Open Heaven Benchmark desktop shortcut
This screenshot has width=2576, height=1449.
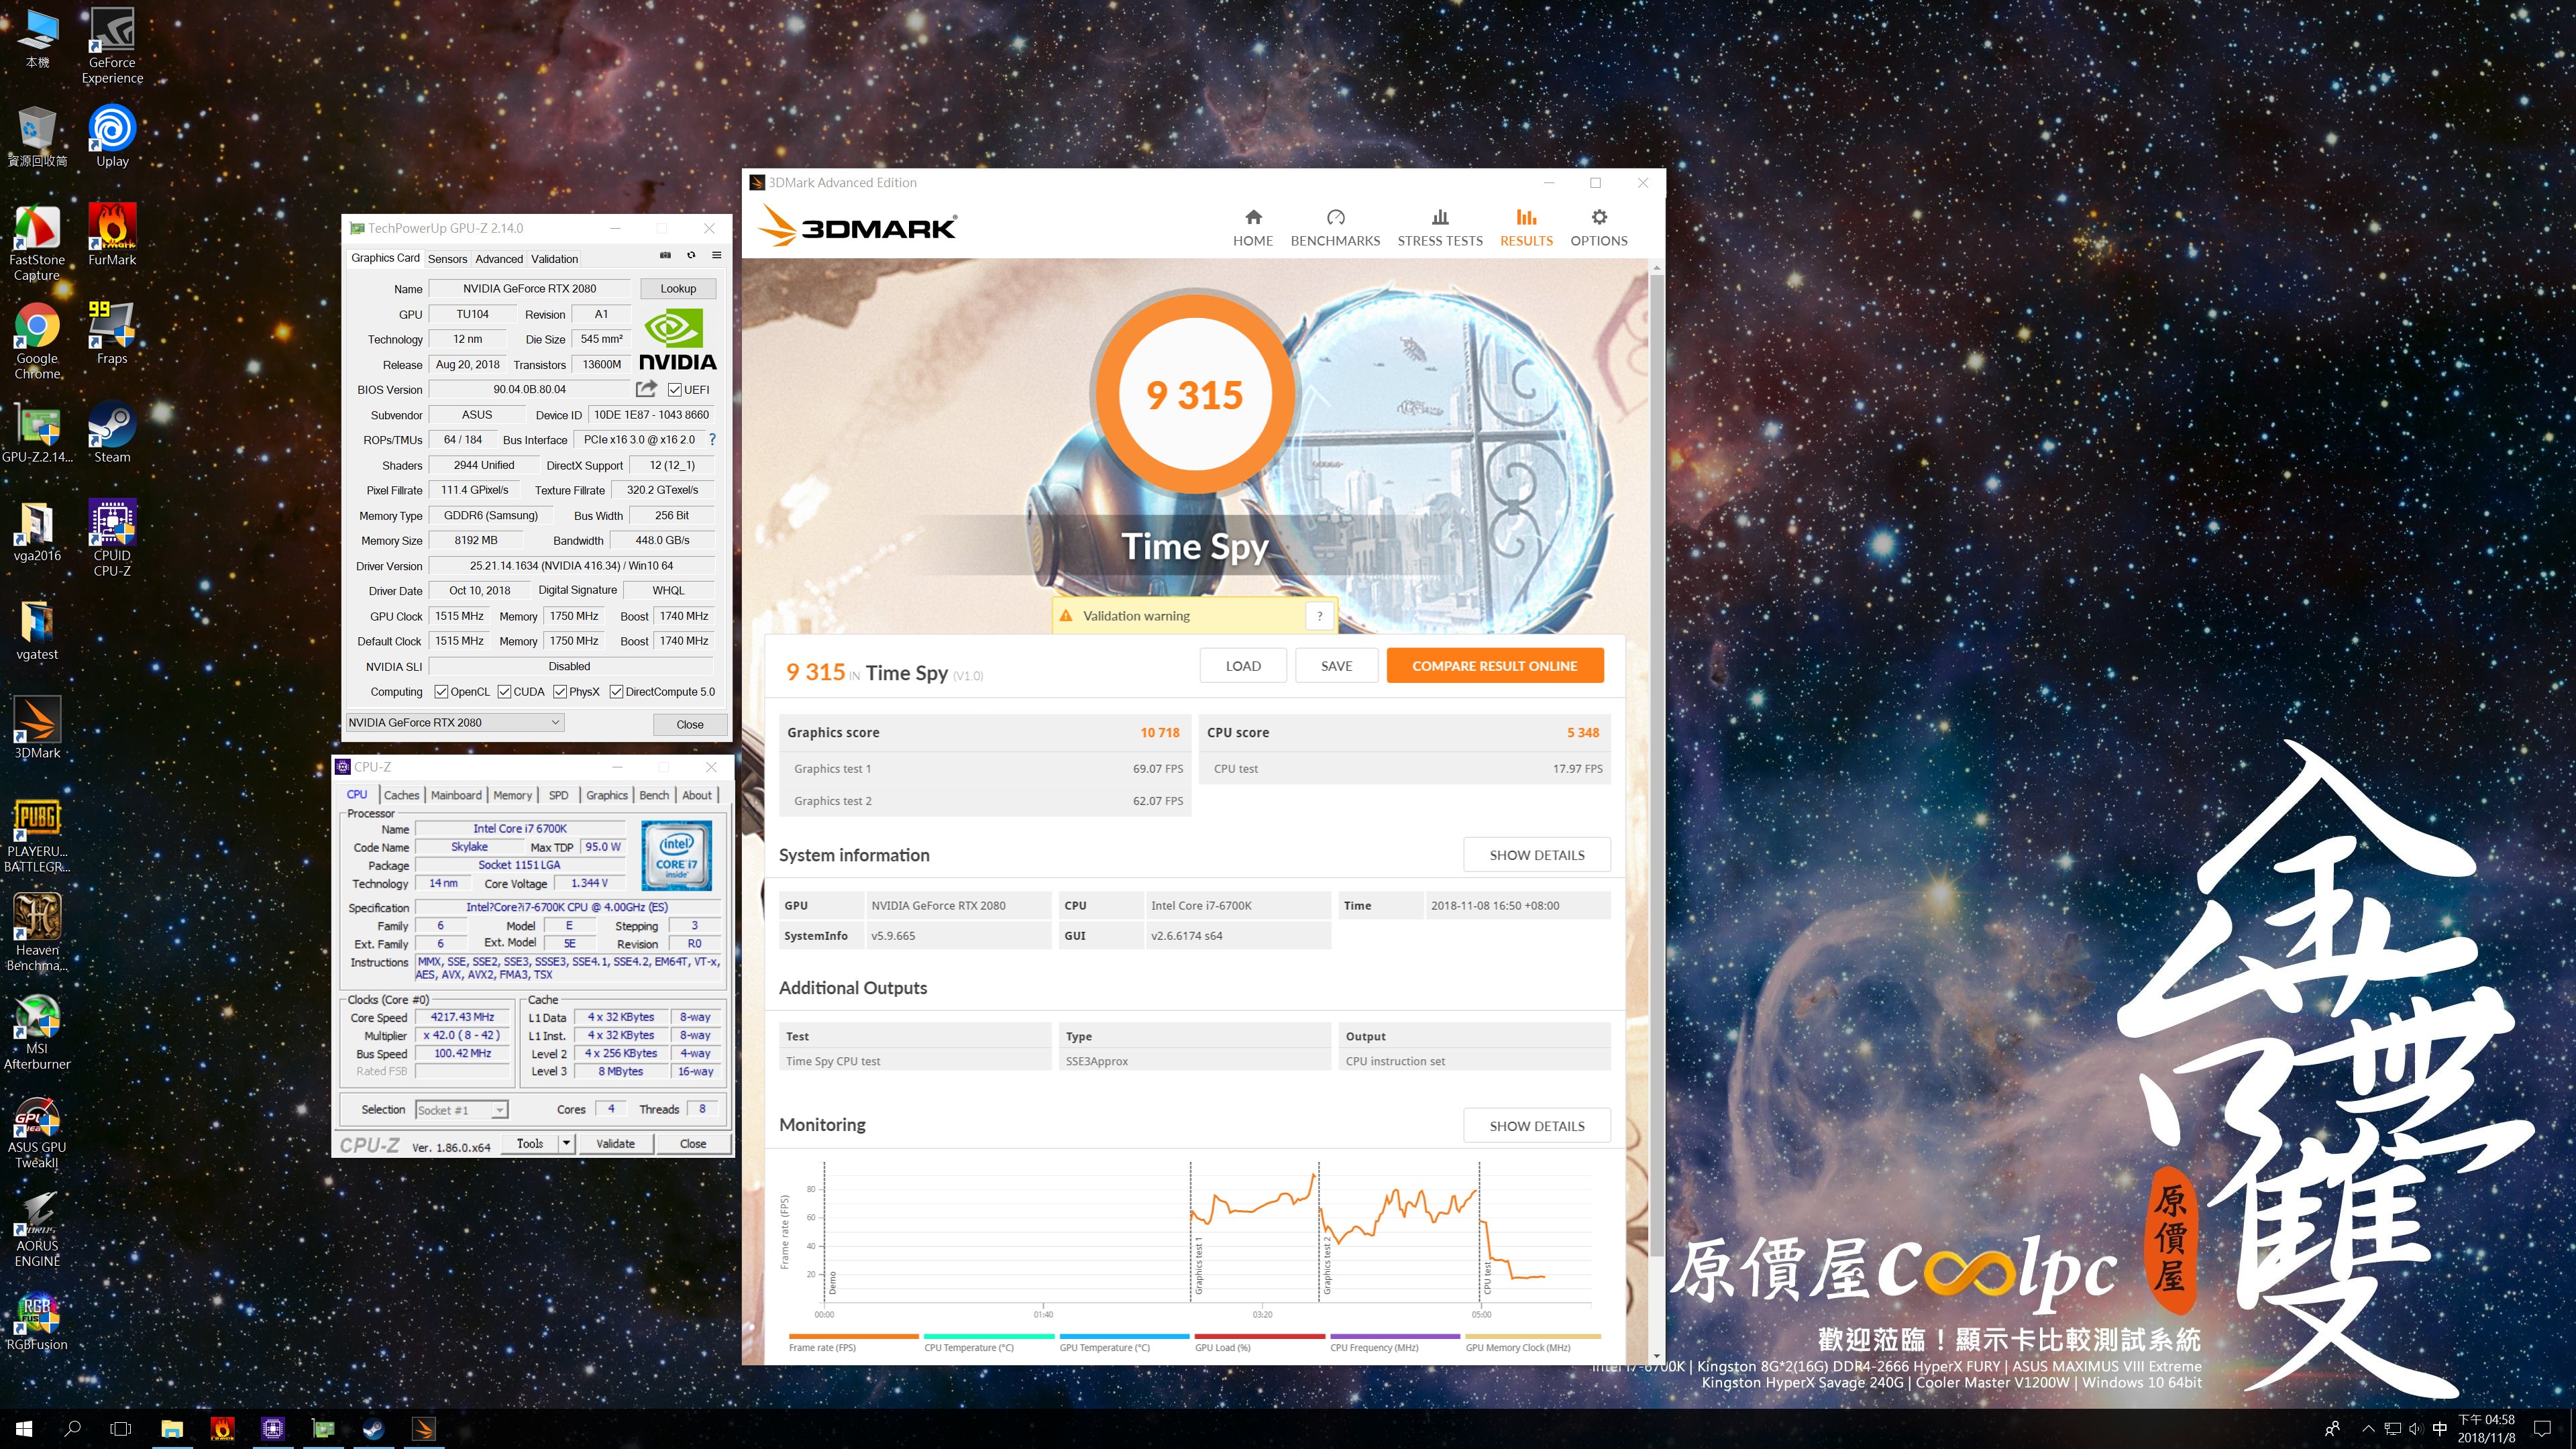pos(37,933)
